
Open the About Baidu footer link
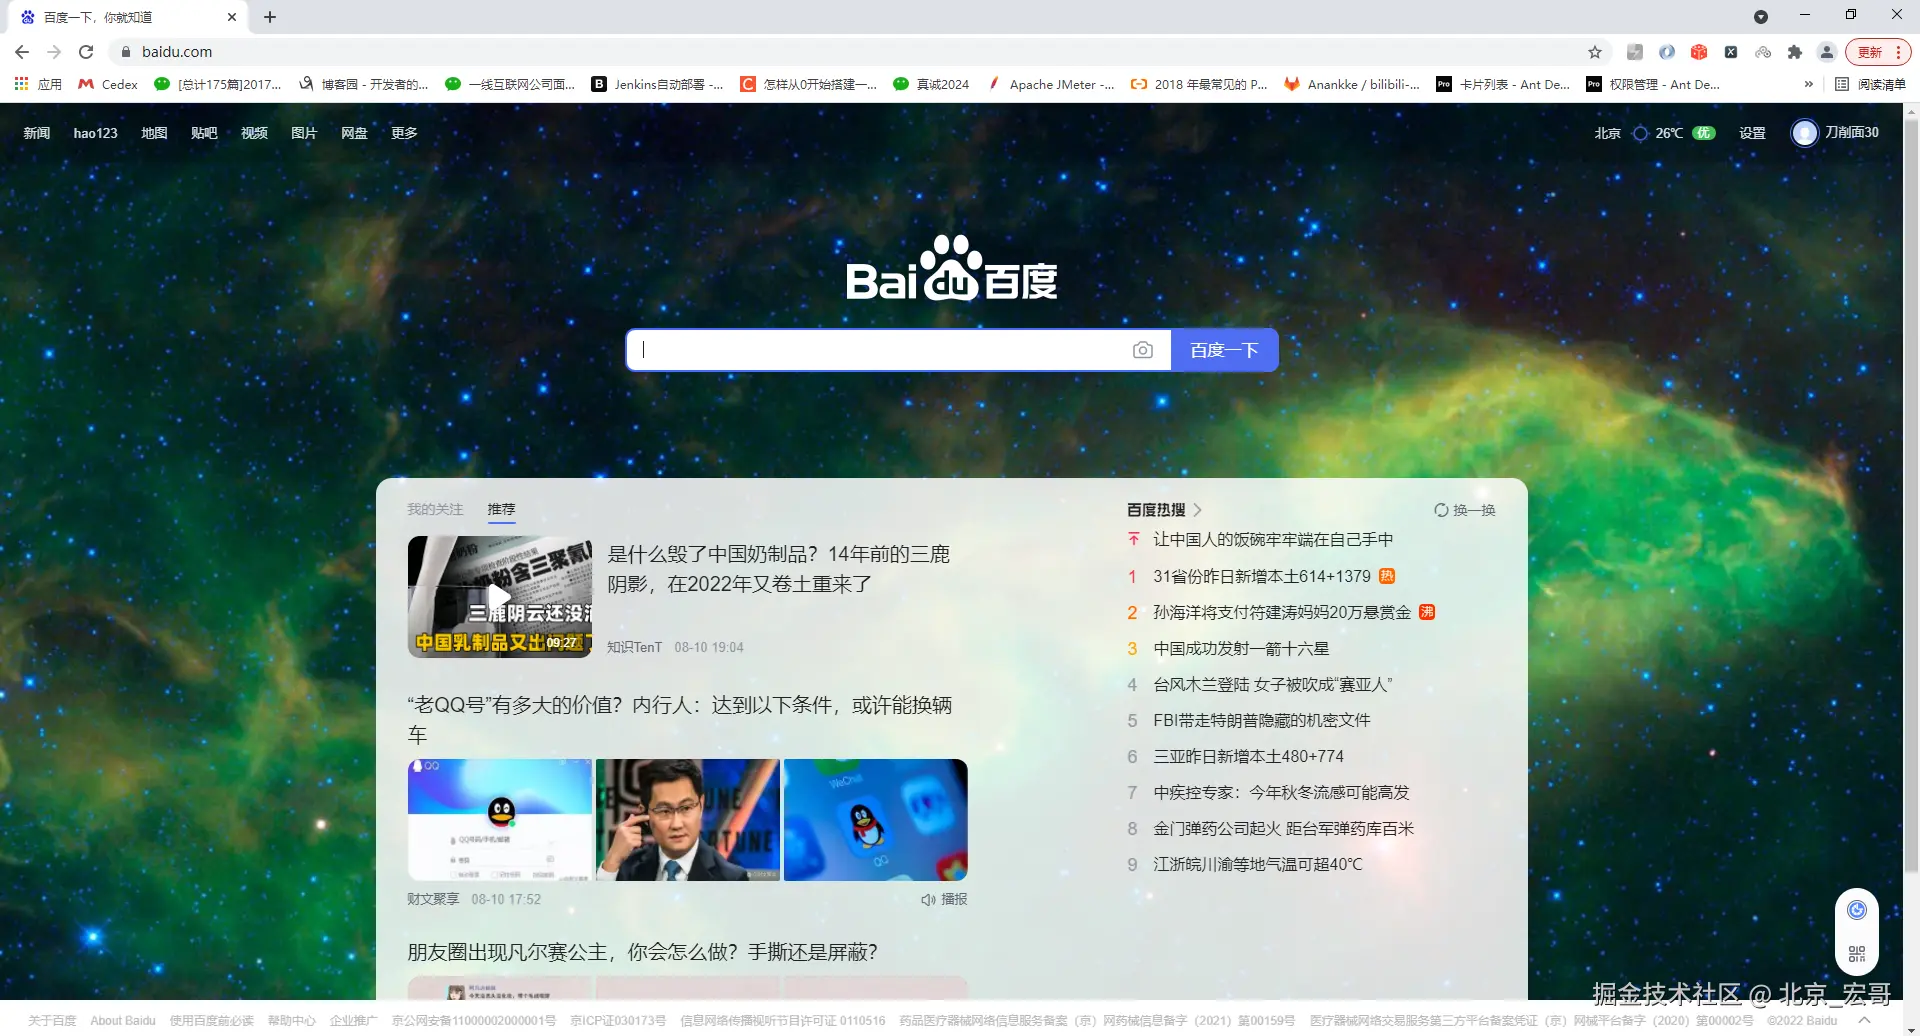[123, 1021]
